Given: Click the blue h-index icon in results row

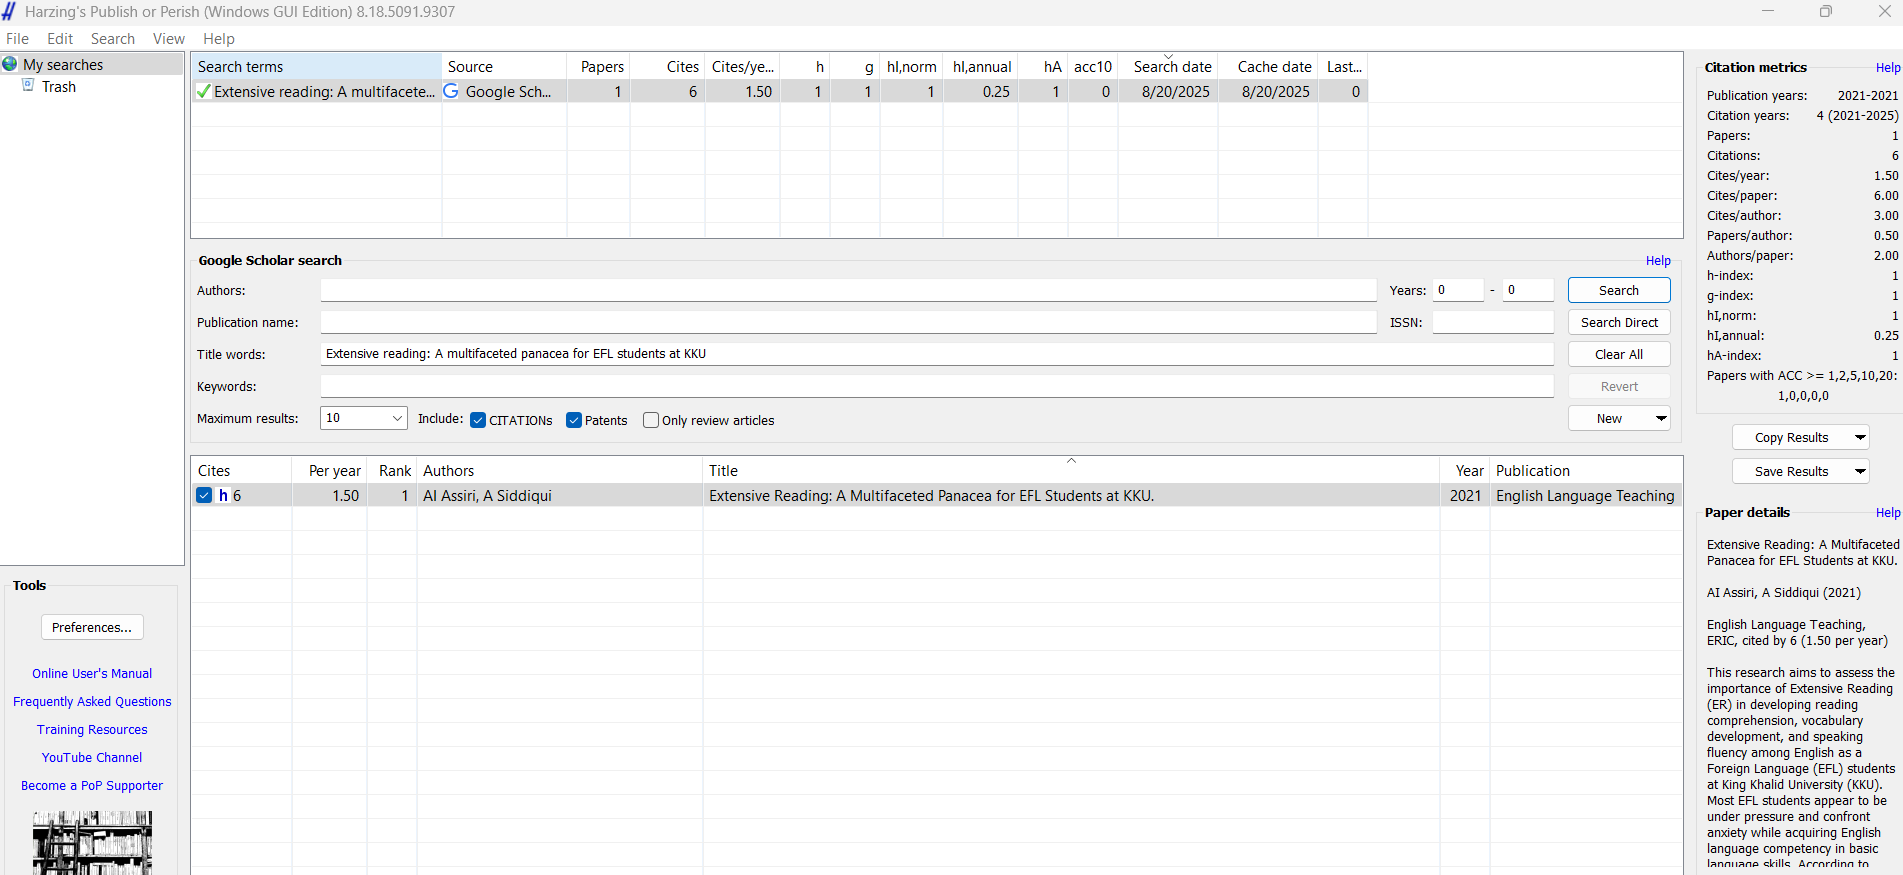Looking at the screenshot, I should click(224, 495).
